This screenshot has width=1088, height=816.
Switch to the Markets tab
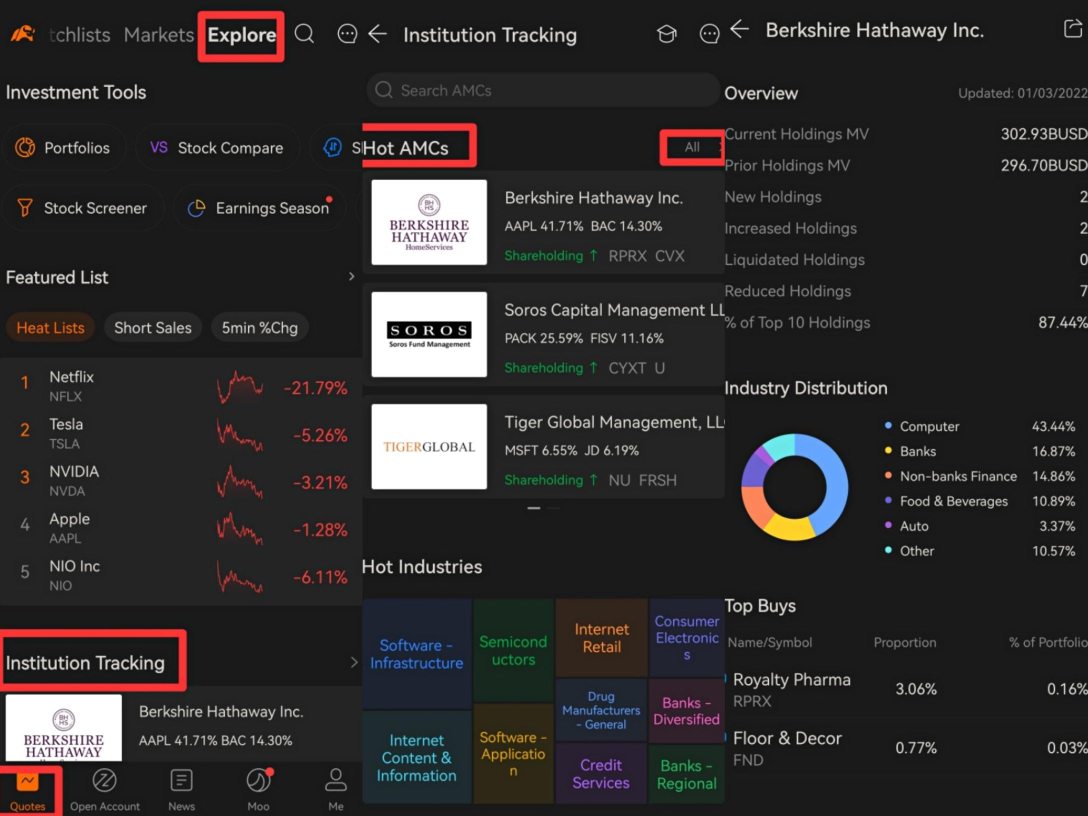[159, 35]
